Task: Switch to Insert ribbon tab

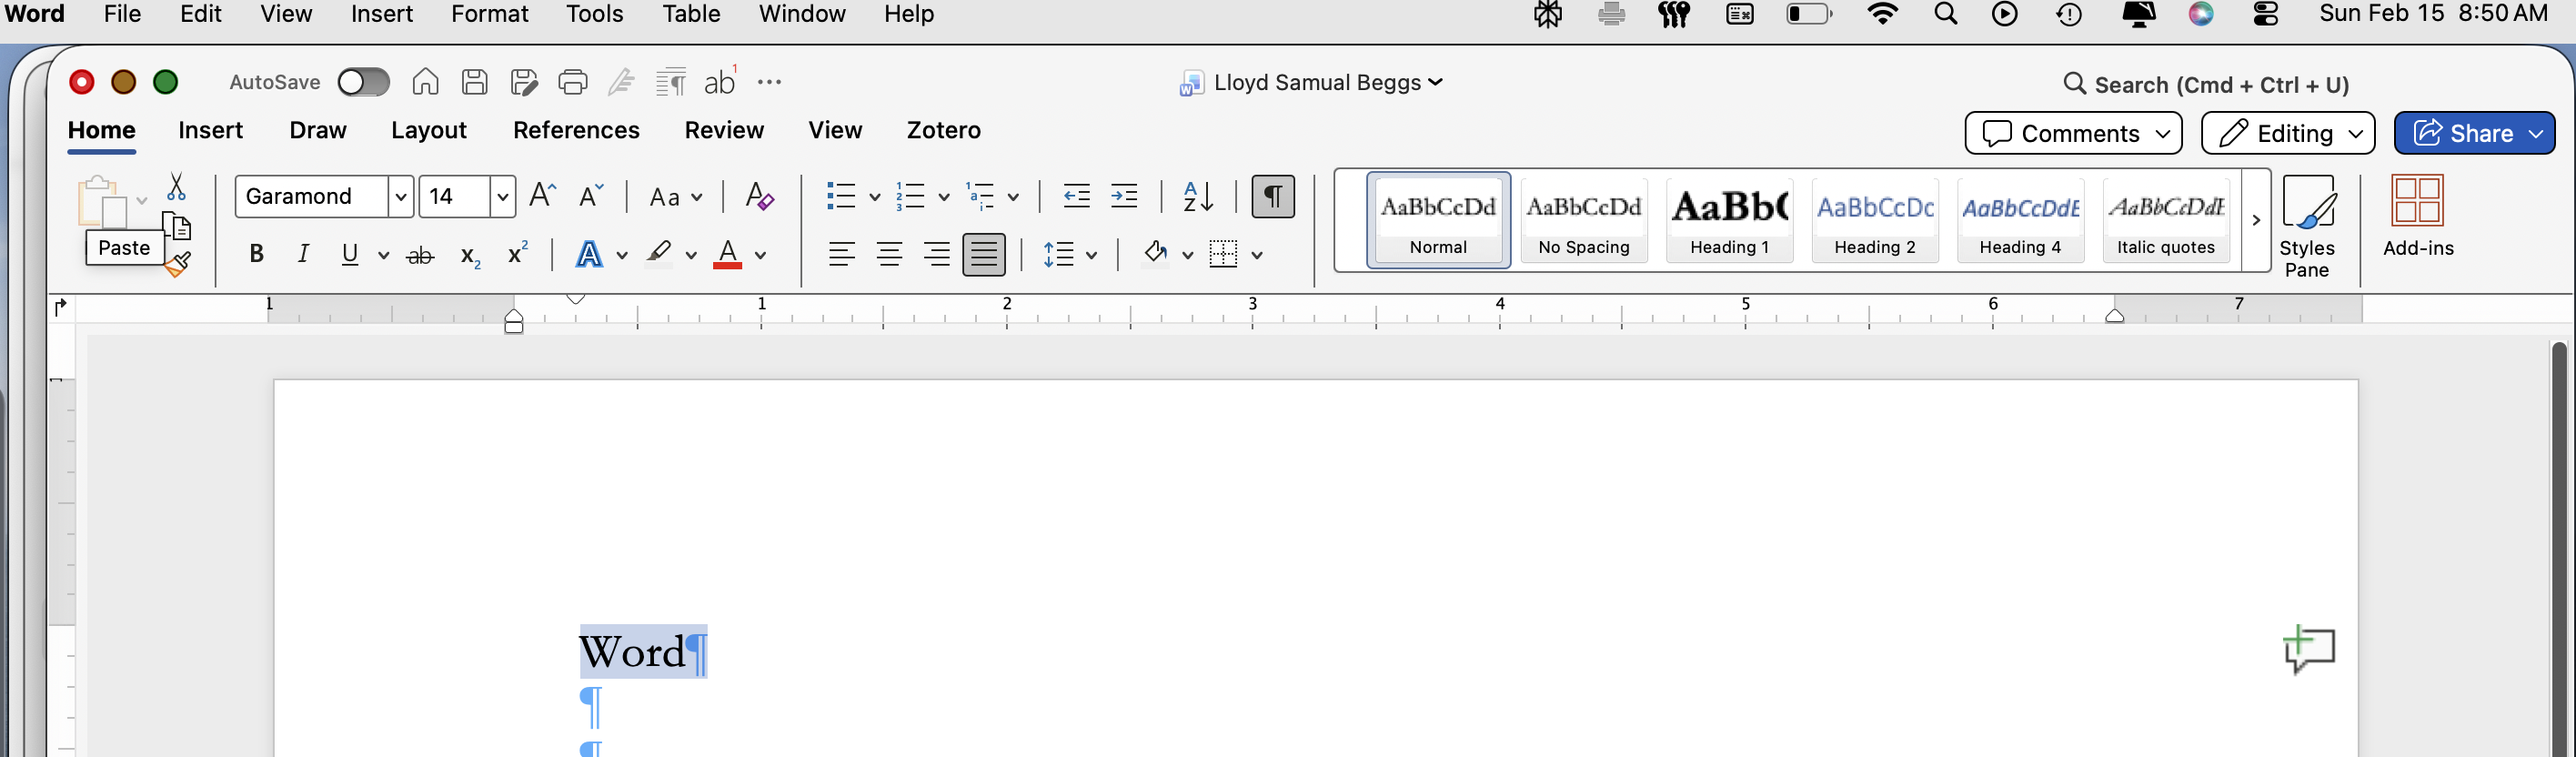Action: [x=210, y=131]
